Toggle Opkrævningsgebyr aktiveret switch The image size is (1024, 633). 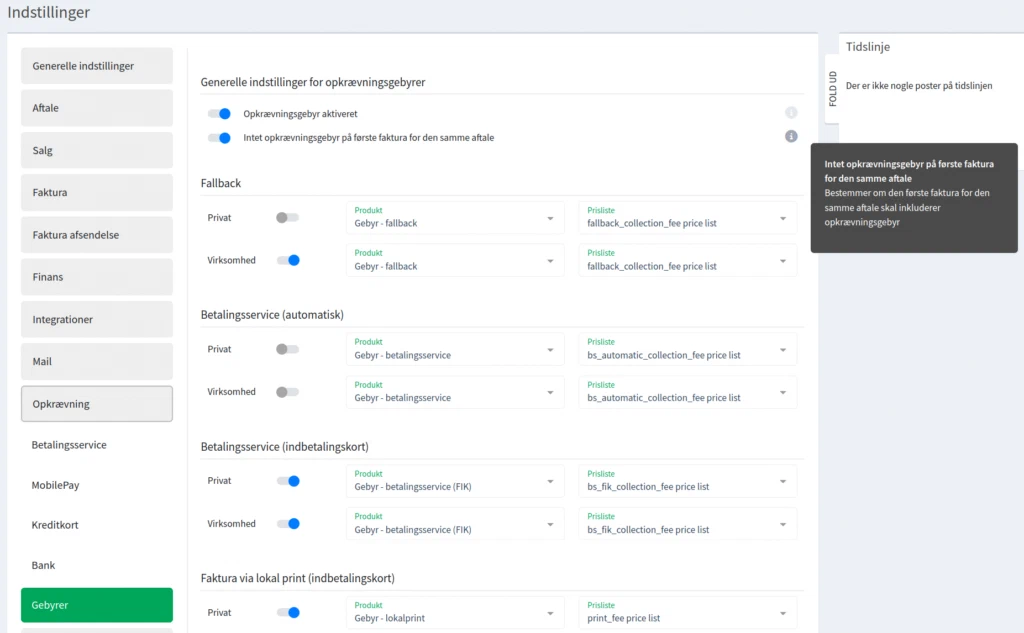coord(219,114)
